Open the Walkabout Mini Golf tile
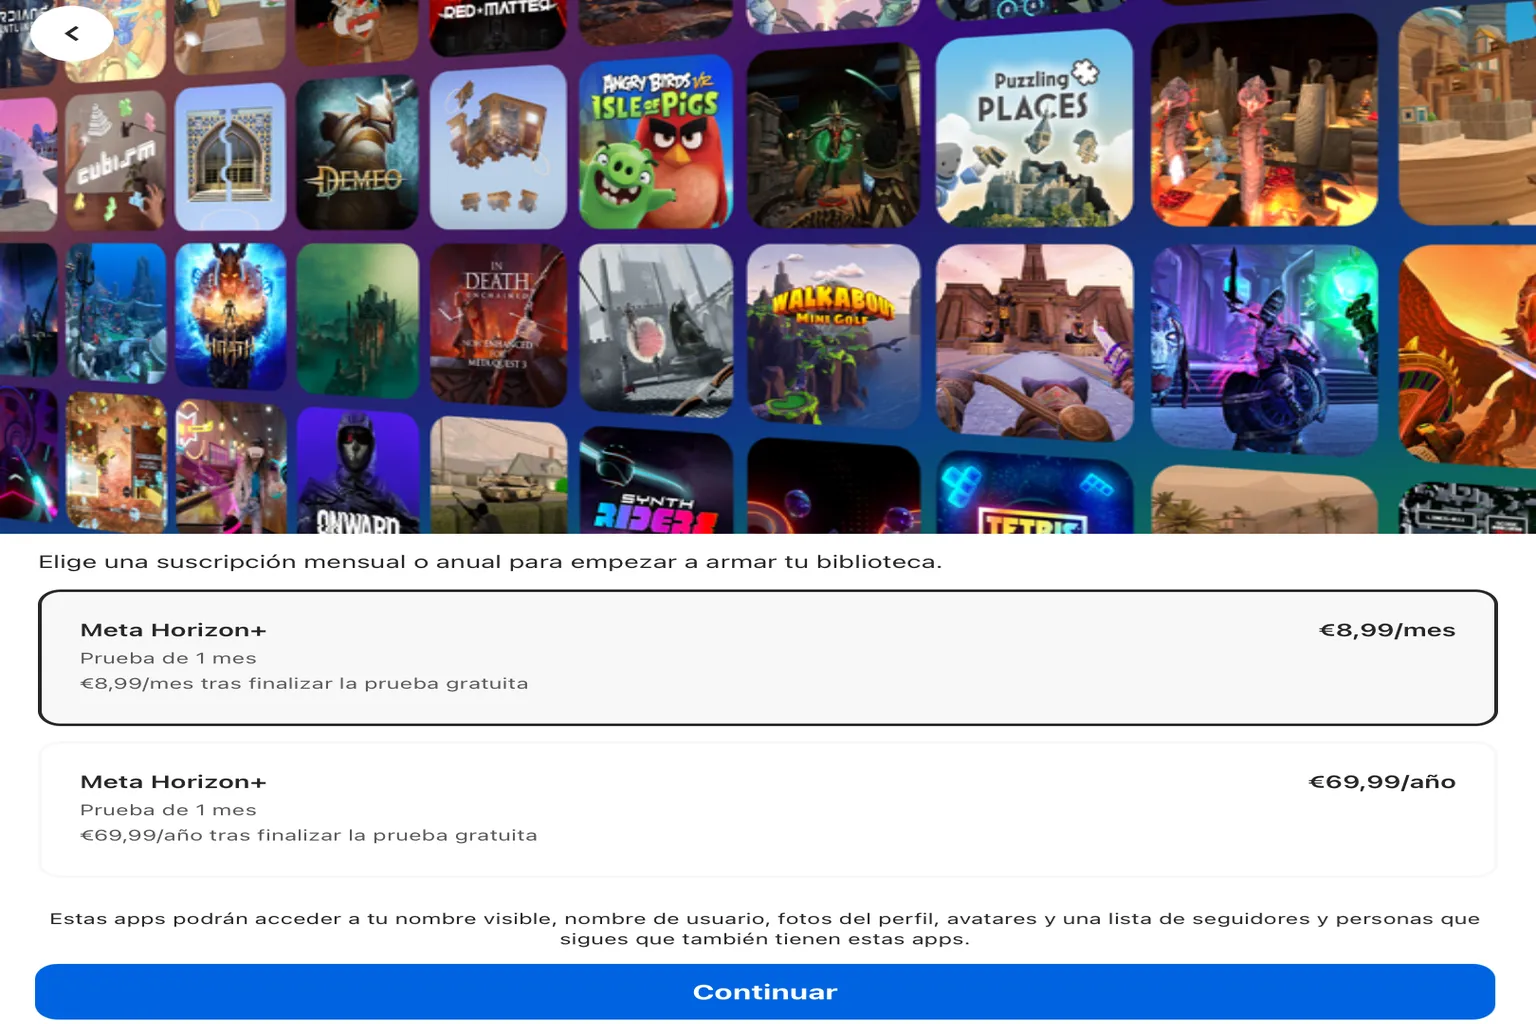The height and width of the screenshot is (1024, 1536). [x=833, y=334]
